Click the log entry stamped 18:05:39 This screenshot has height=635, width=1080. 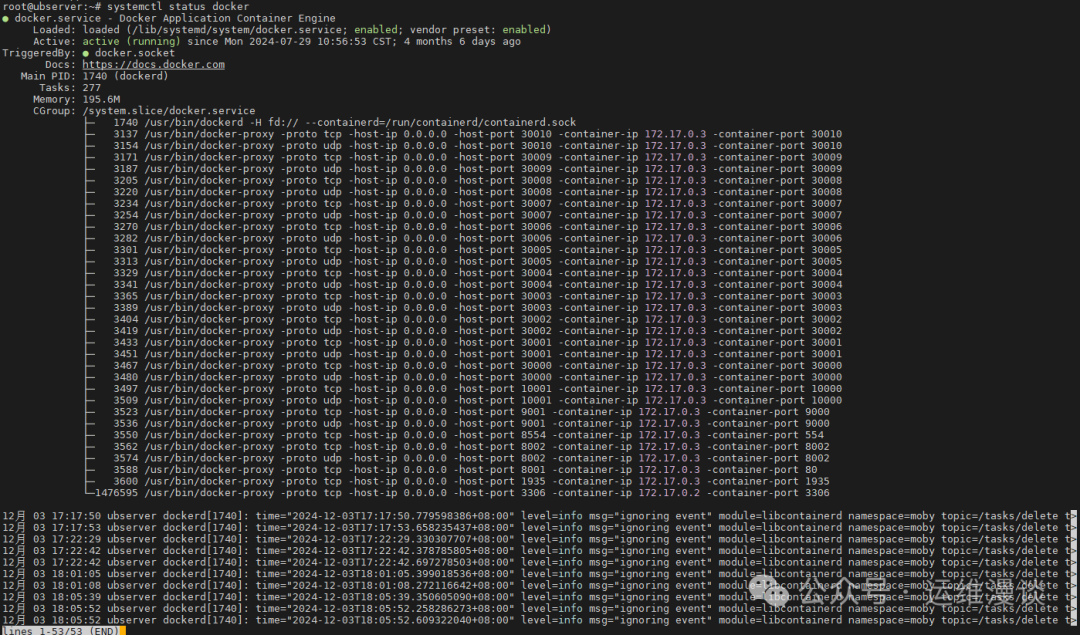(x=539, y=597)
